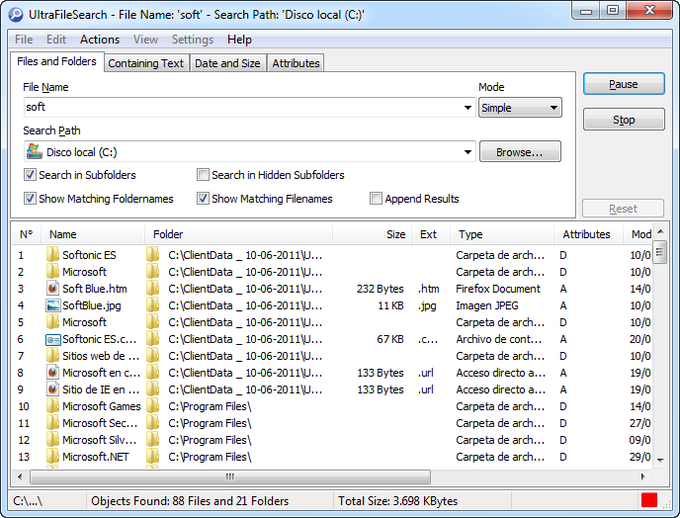
Task: Click the results list scroll-right arrow
Action: coord(643,476)
